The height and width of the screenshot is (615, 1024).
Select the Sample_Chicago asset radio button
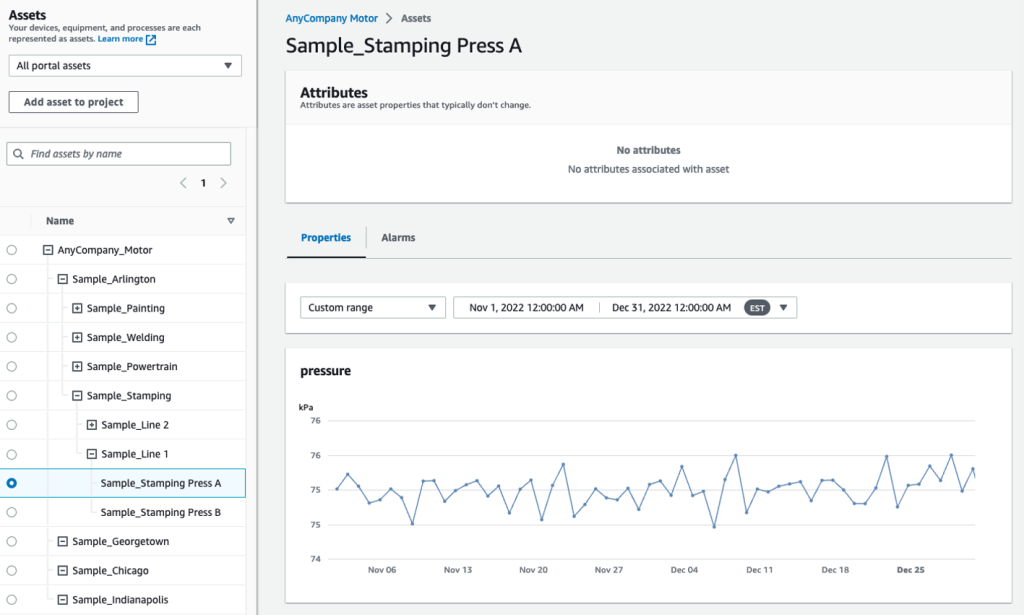(11, 570)
